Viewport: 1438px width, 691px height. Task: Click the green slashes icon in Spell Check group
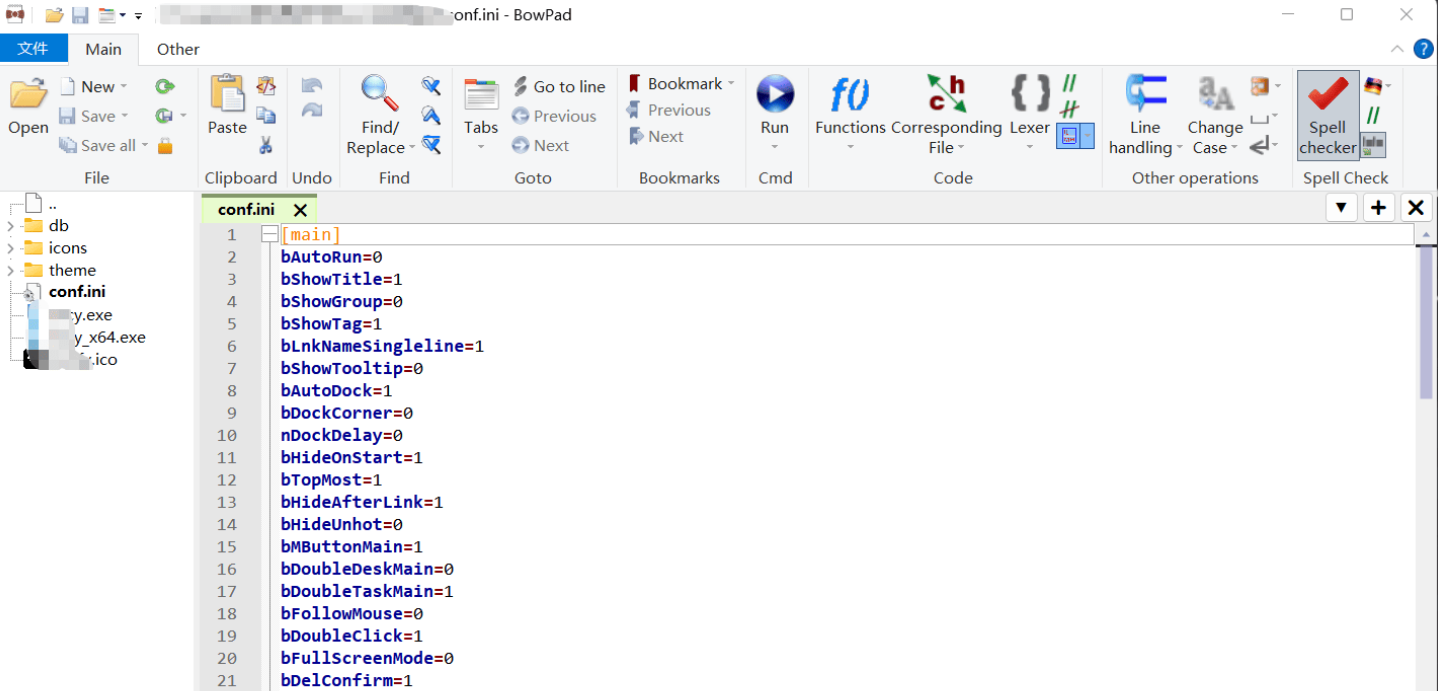tap(1373, 116)
